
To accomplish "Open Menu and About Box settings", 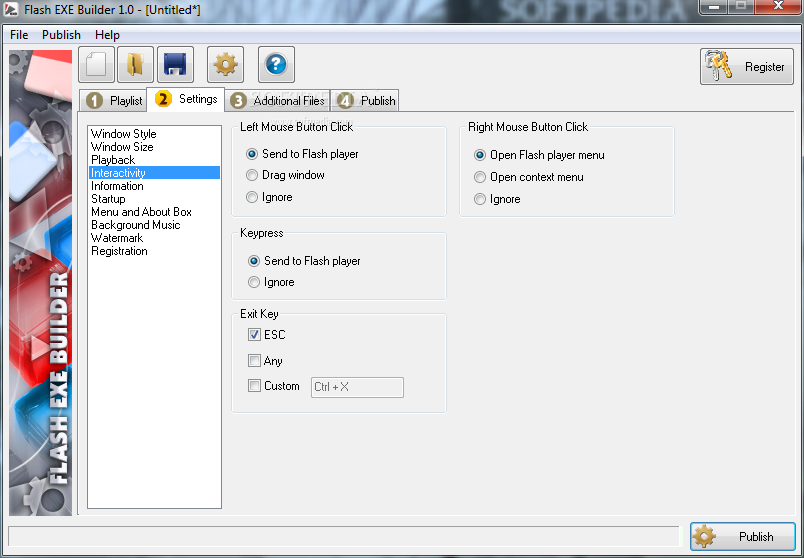I will tap(154, 212).
